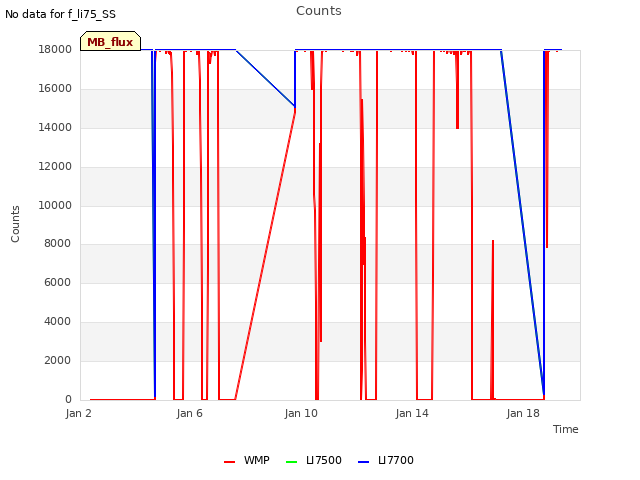Click the 16000 y-axis tick label
Viewport: 640px width, 480px height.
click(x=55, y=89)
